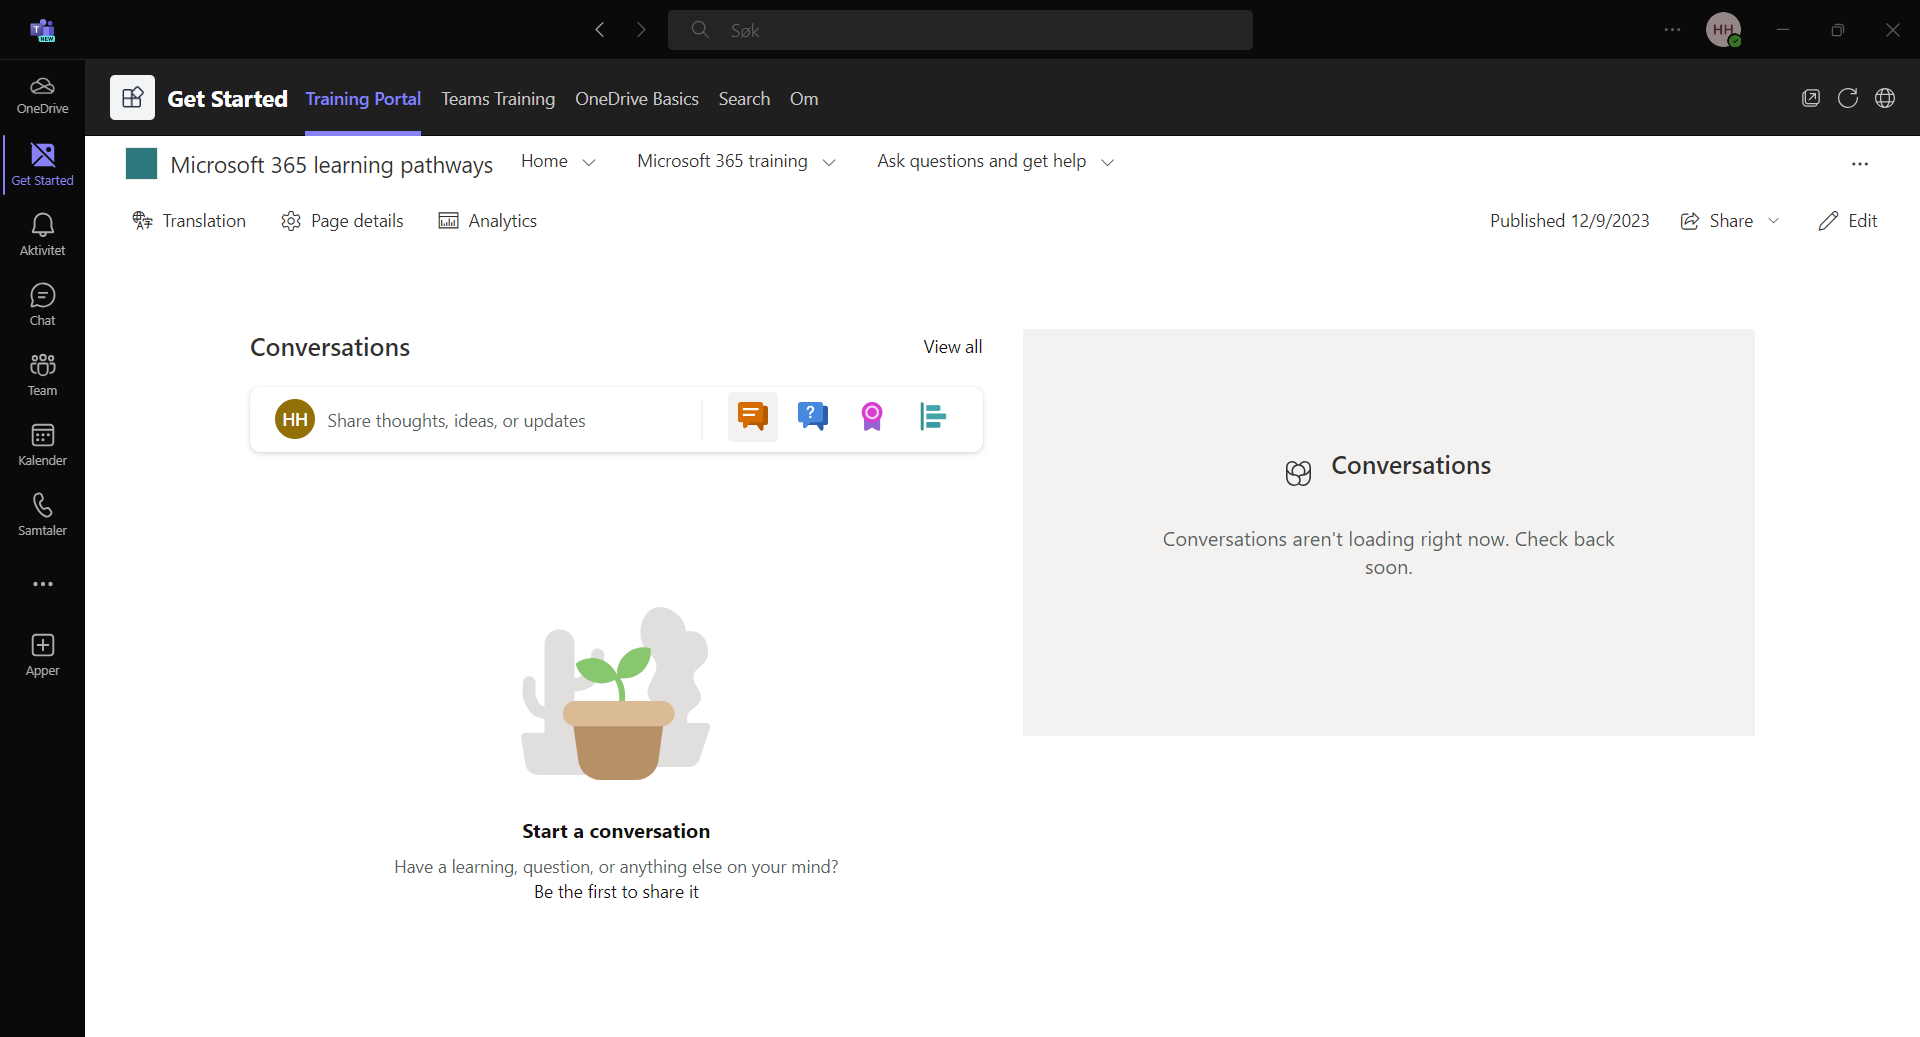
Task: Click the Translation button
Action: coord(189,221)
